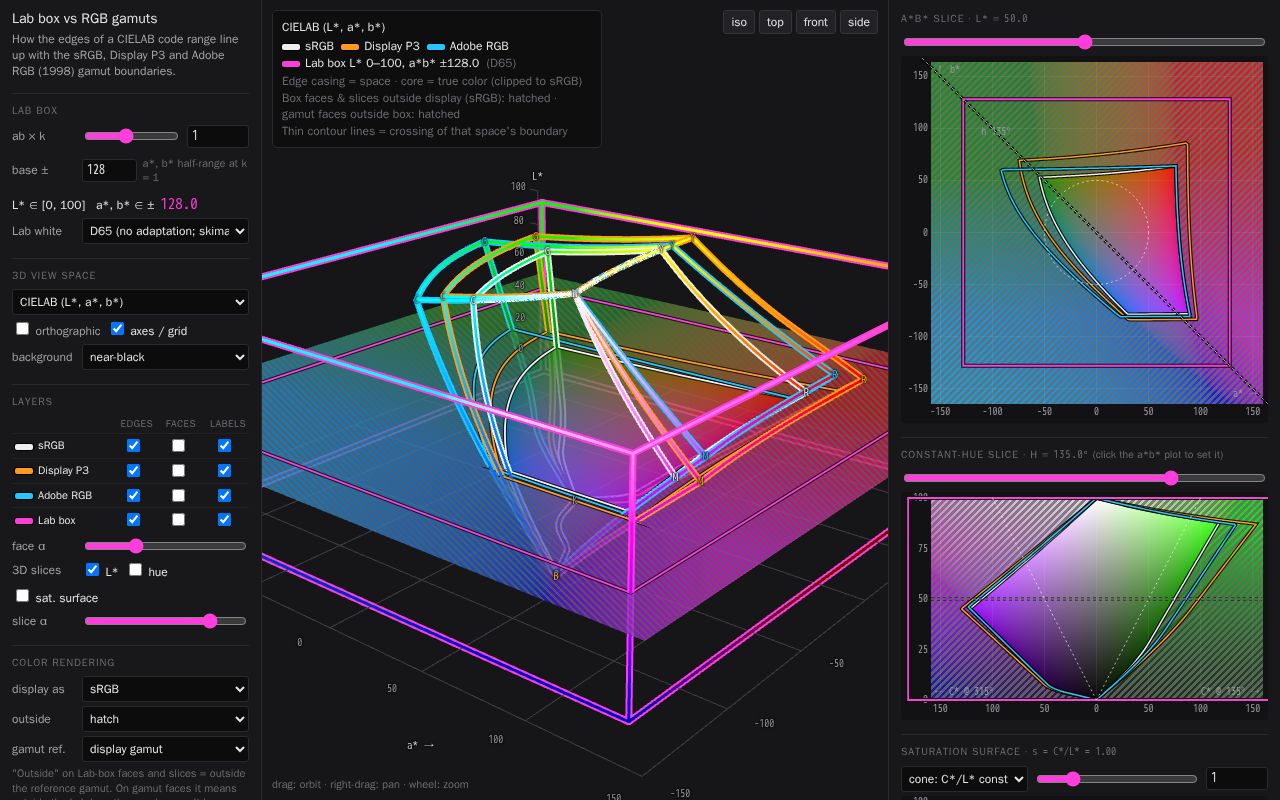Screen dimensions: 1280x800
Task: Open the gamut ref. dropdown
Action: (165, 749)
